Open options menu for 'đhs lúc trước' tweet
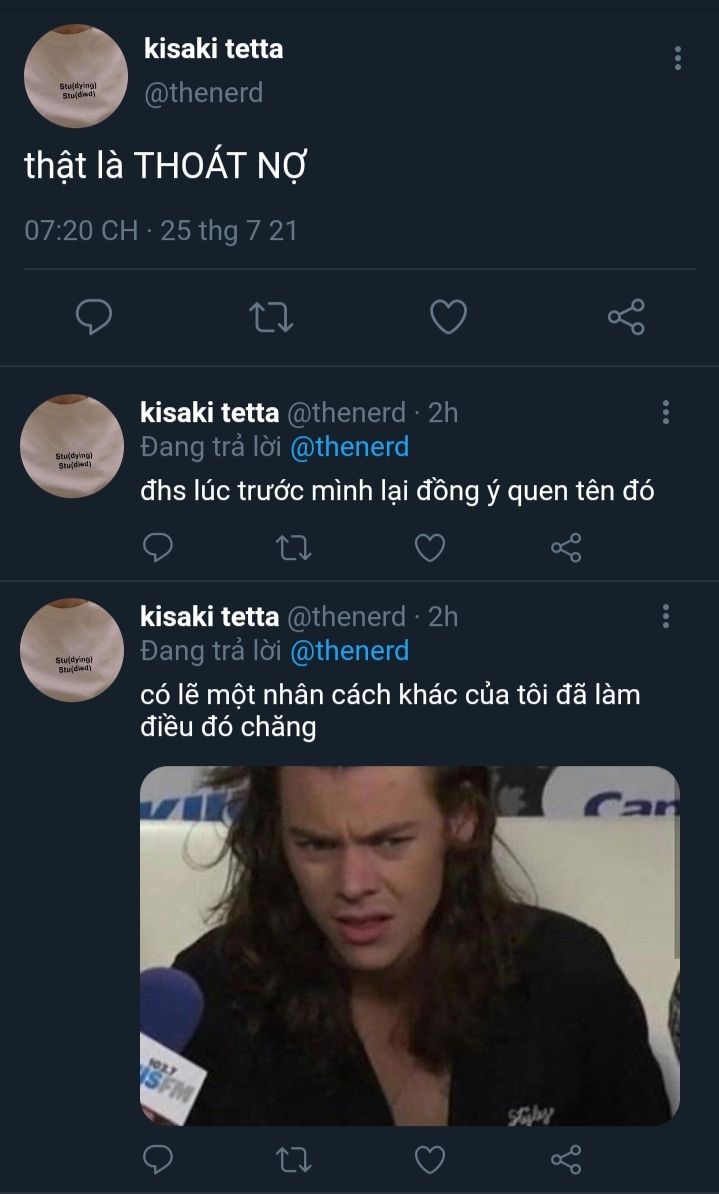Screen dimensions: 719x1194 (x=666, y=412)
